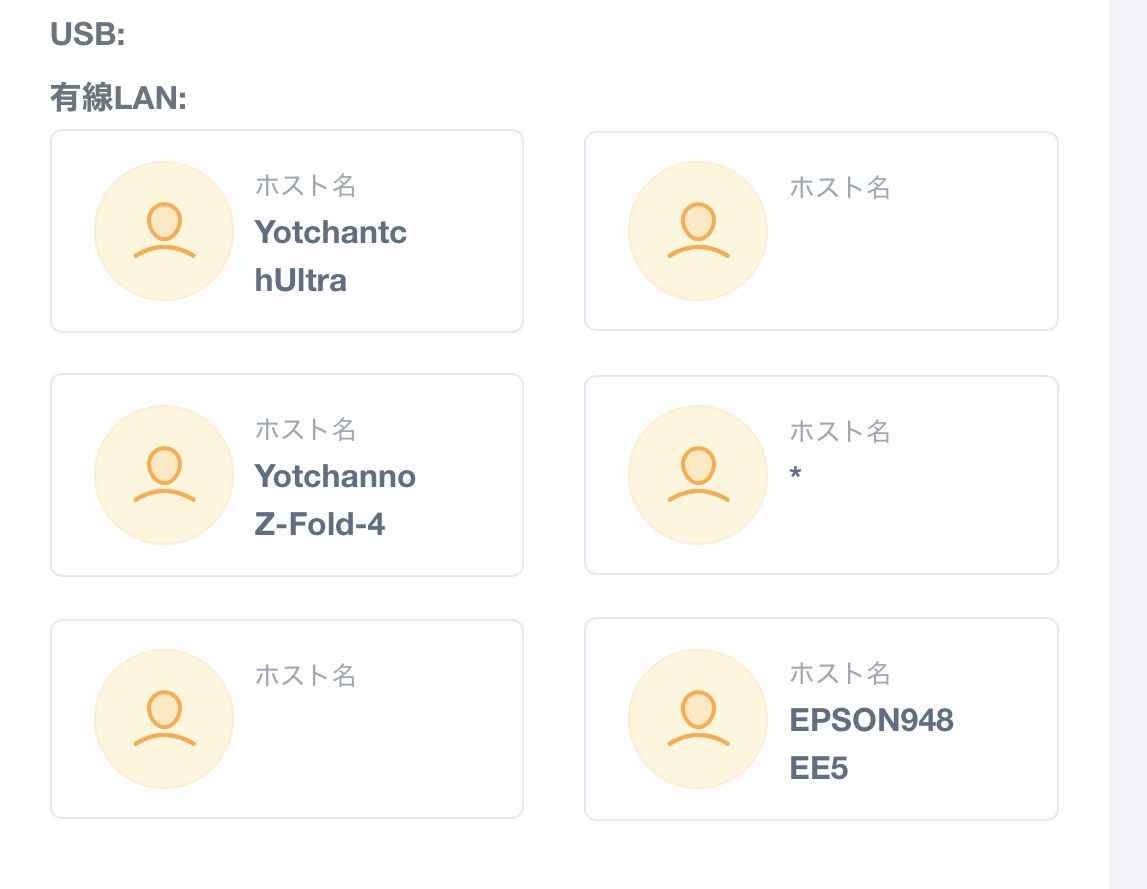
Task: Click the asterisk host name value
Action: [x=796, y=475]
